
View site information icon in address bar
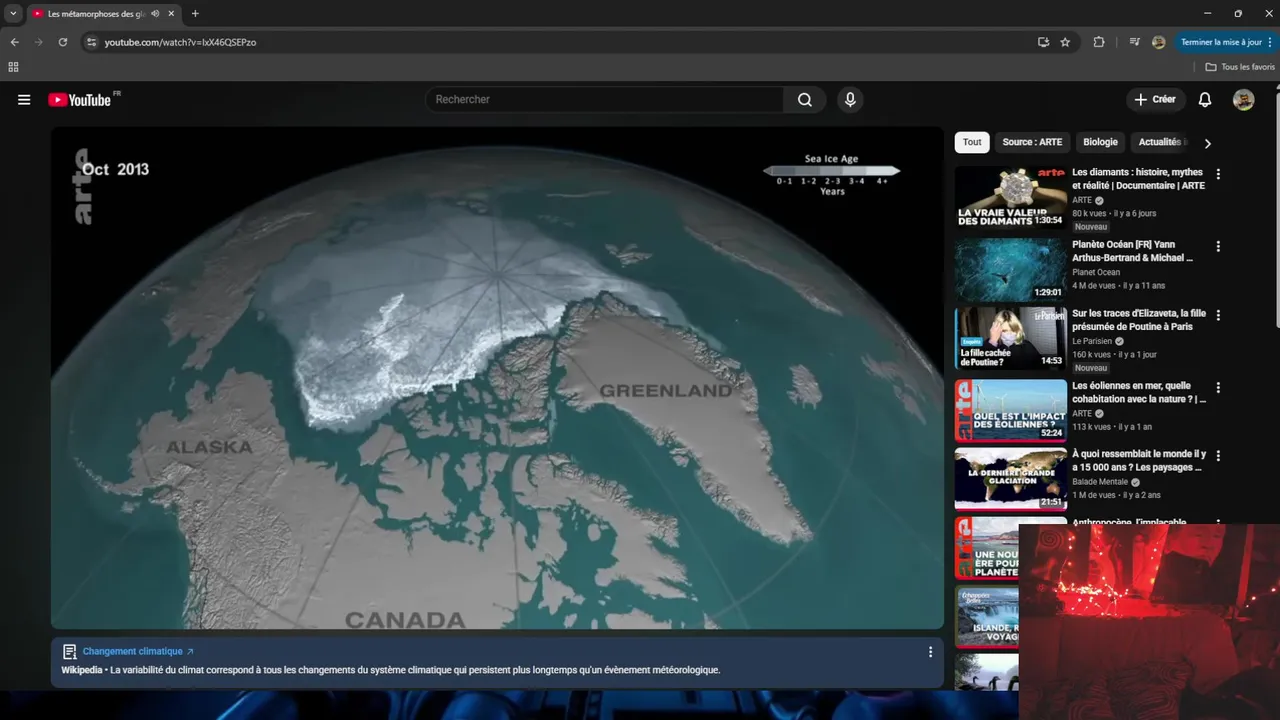91,42
